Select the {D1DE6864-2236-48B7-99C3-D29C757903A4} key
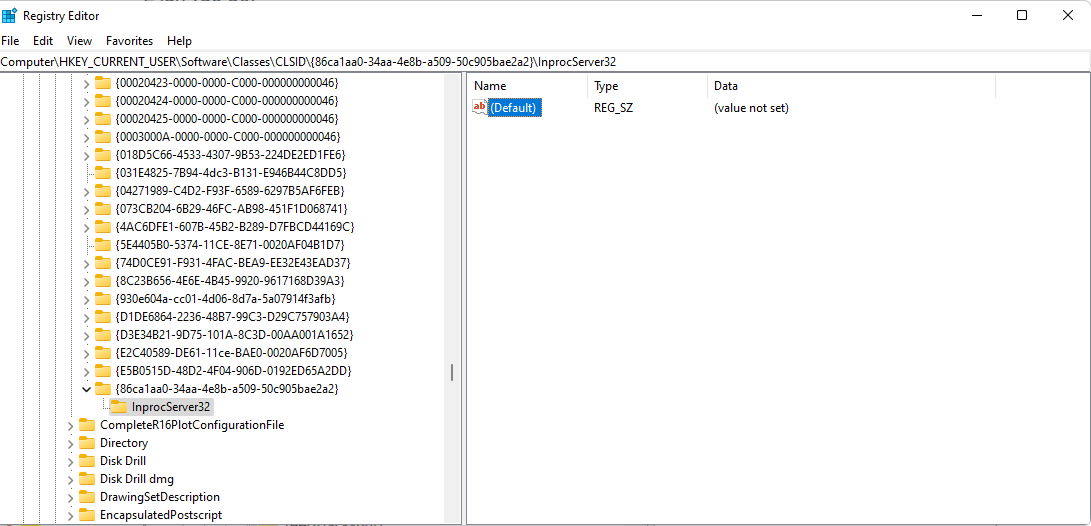 [x=232, y=317]
